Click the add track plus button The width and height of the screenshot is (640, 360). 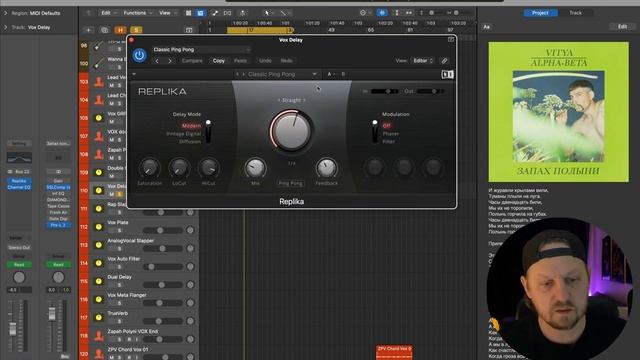coord(88,30)
